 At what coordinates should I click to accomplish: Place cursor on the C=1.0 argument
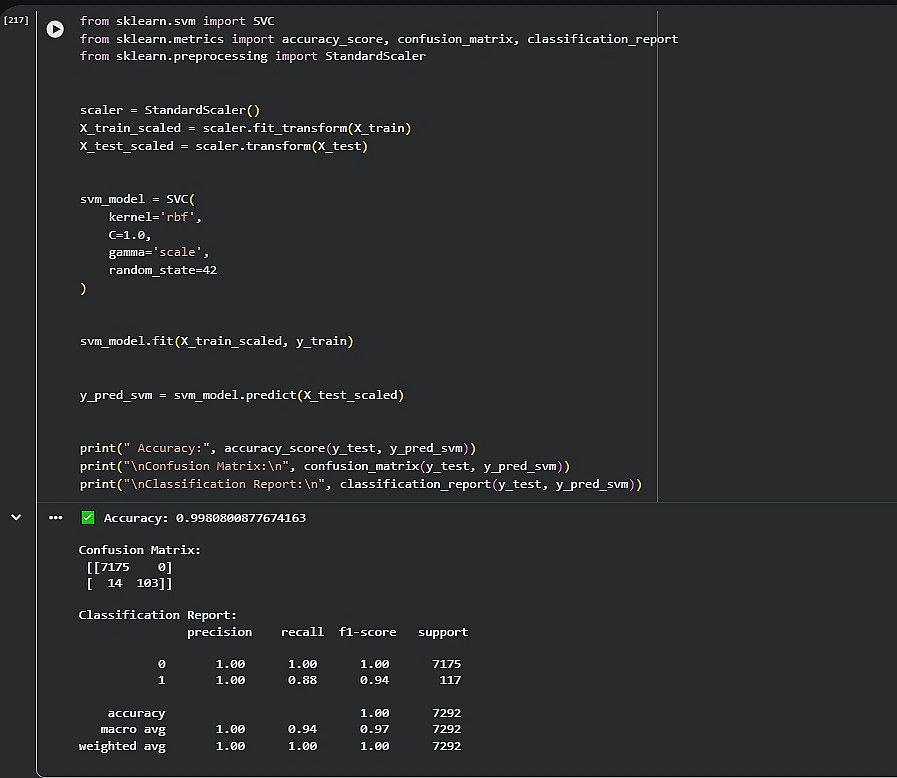130,235
